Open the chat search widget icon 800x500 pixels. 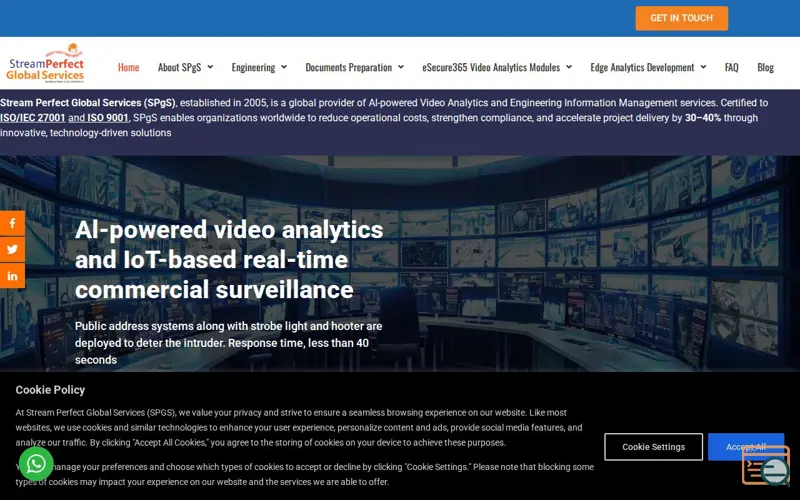point(766,465)
